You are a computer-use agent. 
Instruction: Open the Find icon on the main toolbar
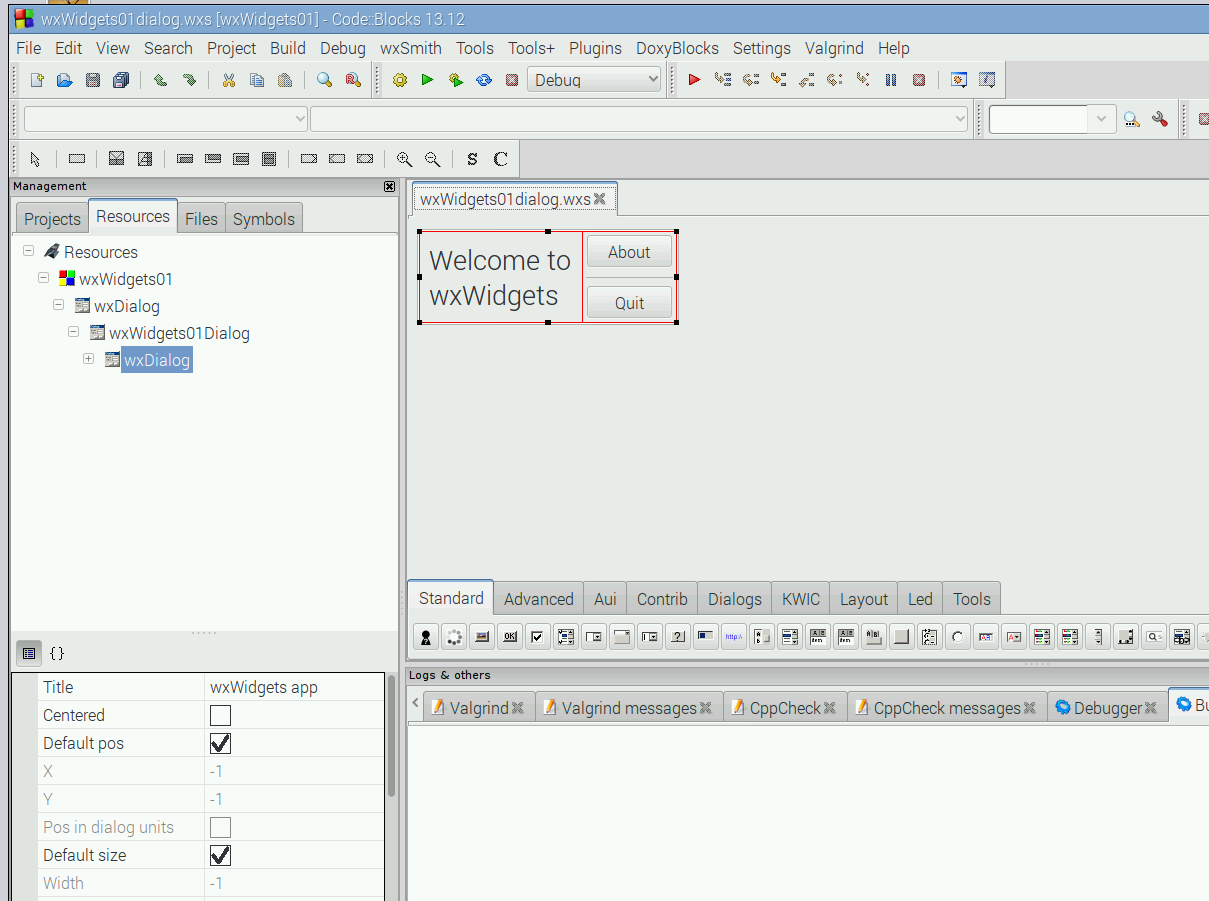[x=324, y=80]
